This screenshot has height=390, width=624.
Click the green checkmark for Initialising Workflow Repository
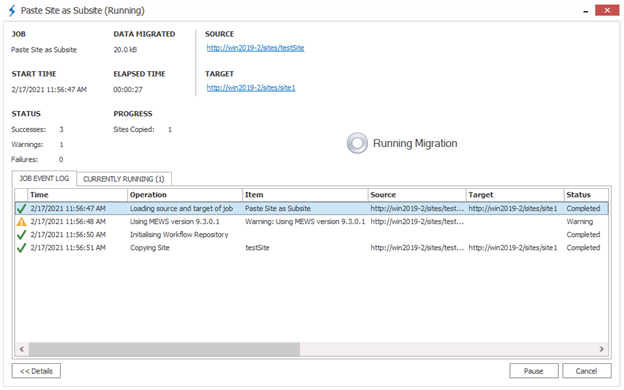pos(21,235)
